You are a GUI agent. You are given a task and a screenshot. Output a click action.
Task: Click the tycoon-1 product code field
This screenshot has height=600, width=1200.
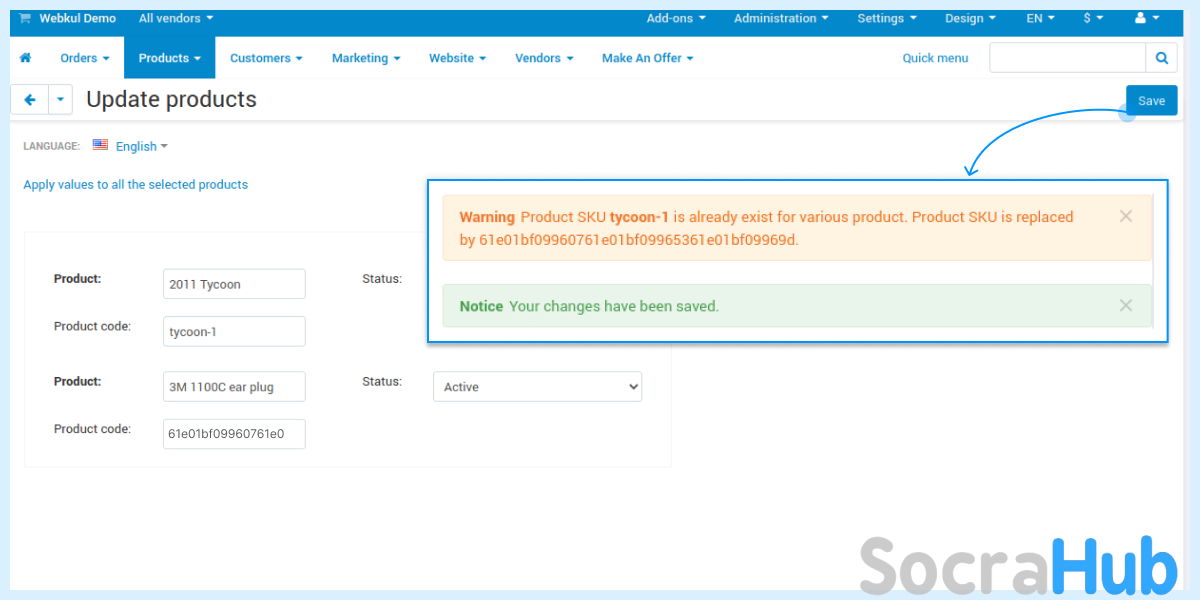coord(234,332)
